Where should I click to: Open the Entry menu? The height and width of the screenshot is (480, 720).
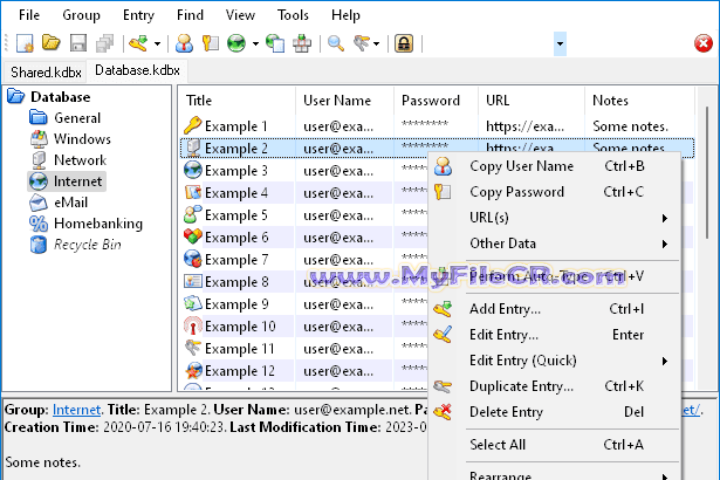(x=138, y=15)
